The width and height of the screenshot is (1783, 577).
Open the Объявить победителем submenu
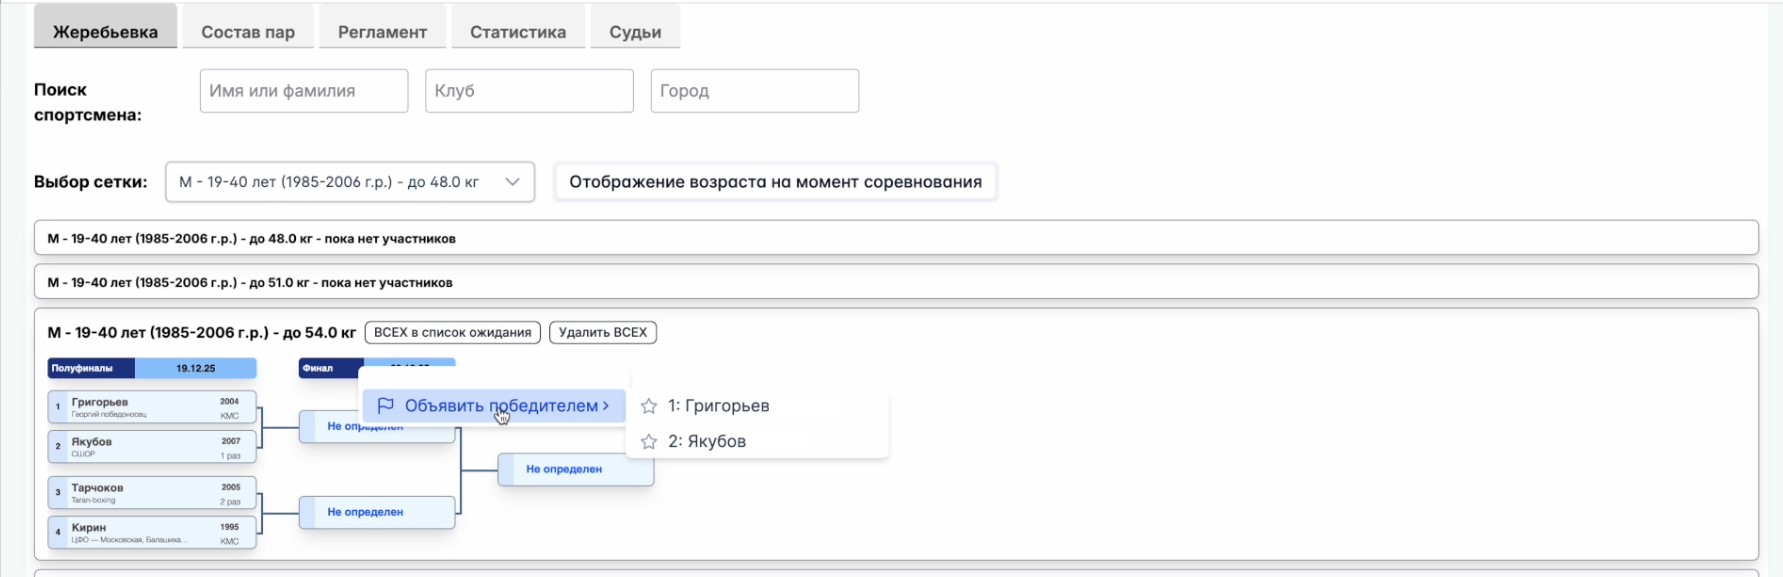pyautogui.click(x=494, y=406)
